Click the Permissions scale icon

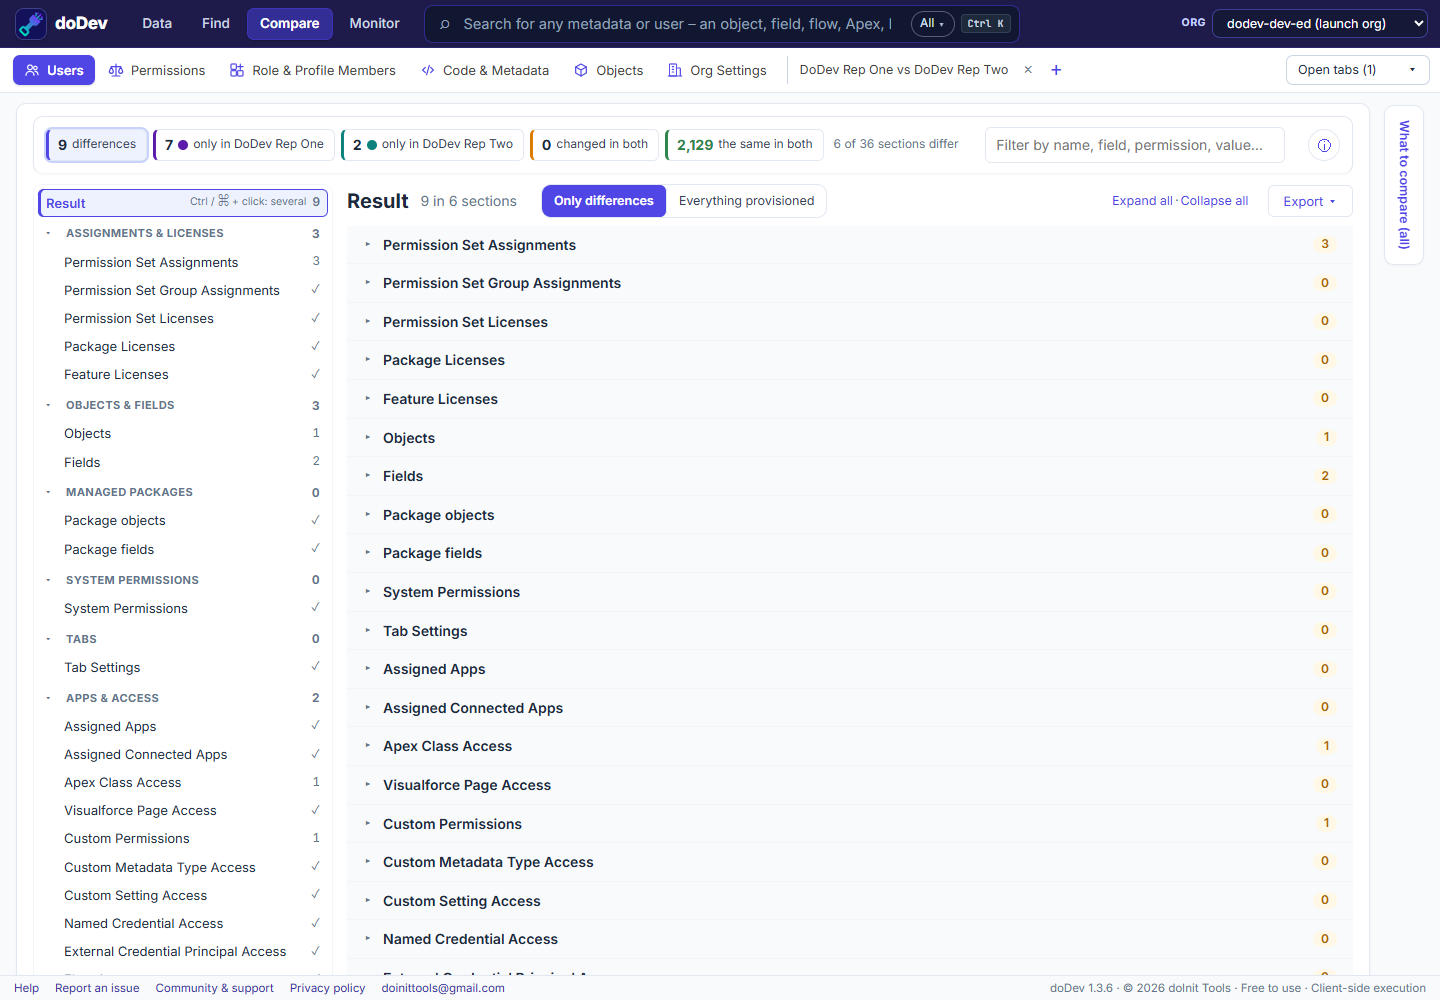116,70
